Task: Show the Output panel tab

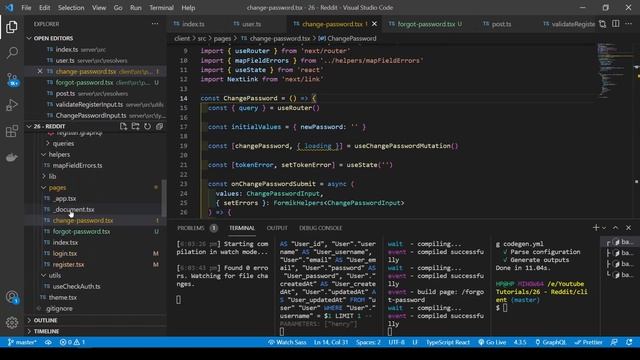Action: (x=277, y=228)
